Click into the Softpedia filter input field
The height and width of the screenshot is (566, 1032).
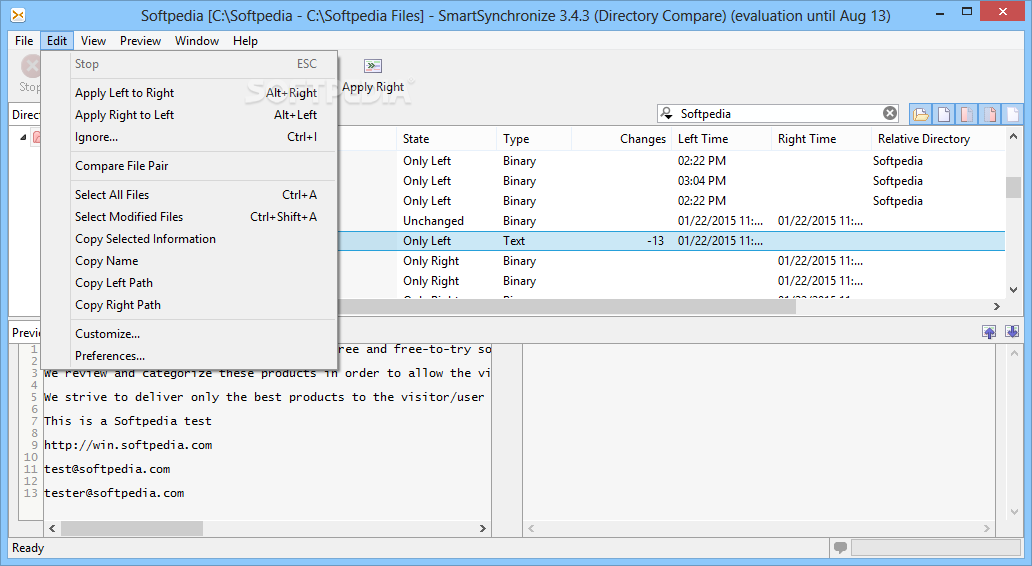(x=779, y=113)
